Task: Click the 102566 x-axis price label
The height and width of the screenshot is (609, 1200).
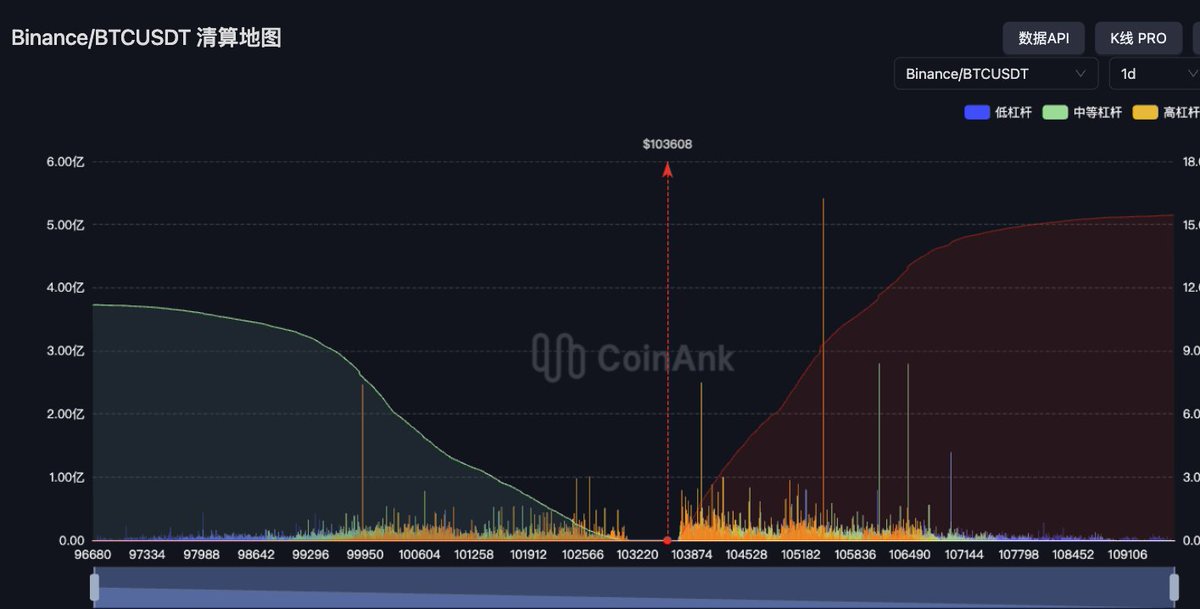Action: click(x=583, y=555)
